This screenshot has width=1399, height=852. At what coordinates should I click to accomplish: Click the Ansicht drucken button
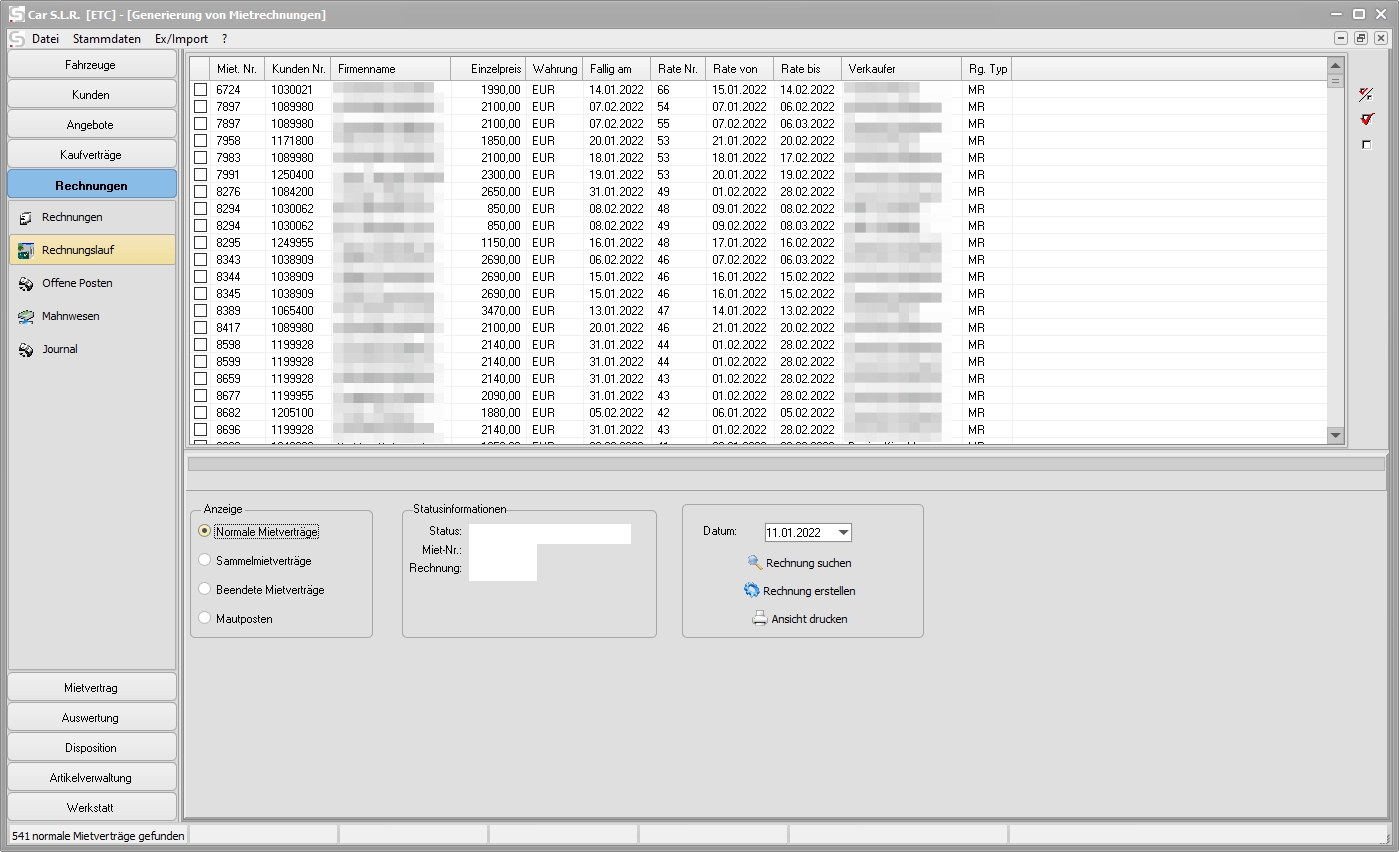799,619
